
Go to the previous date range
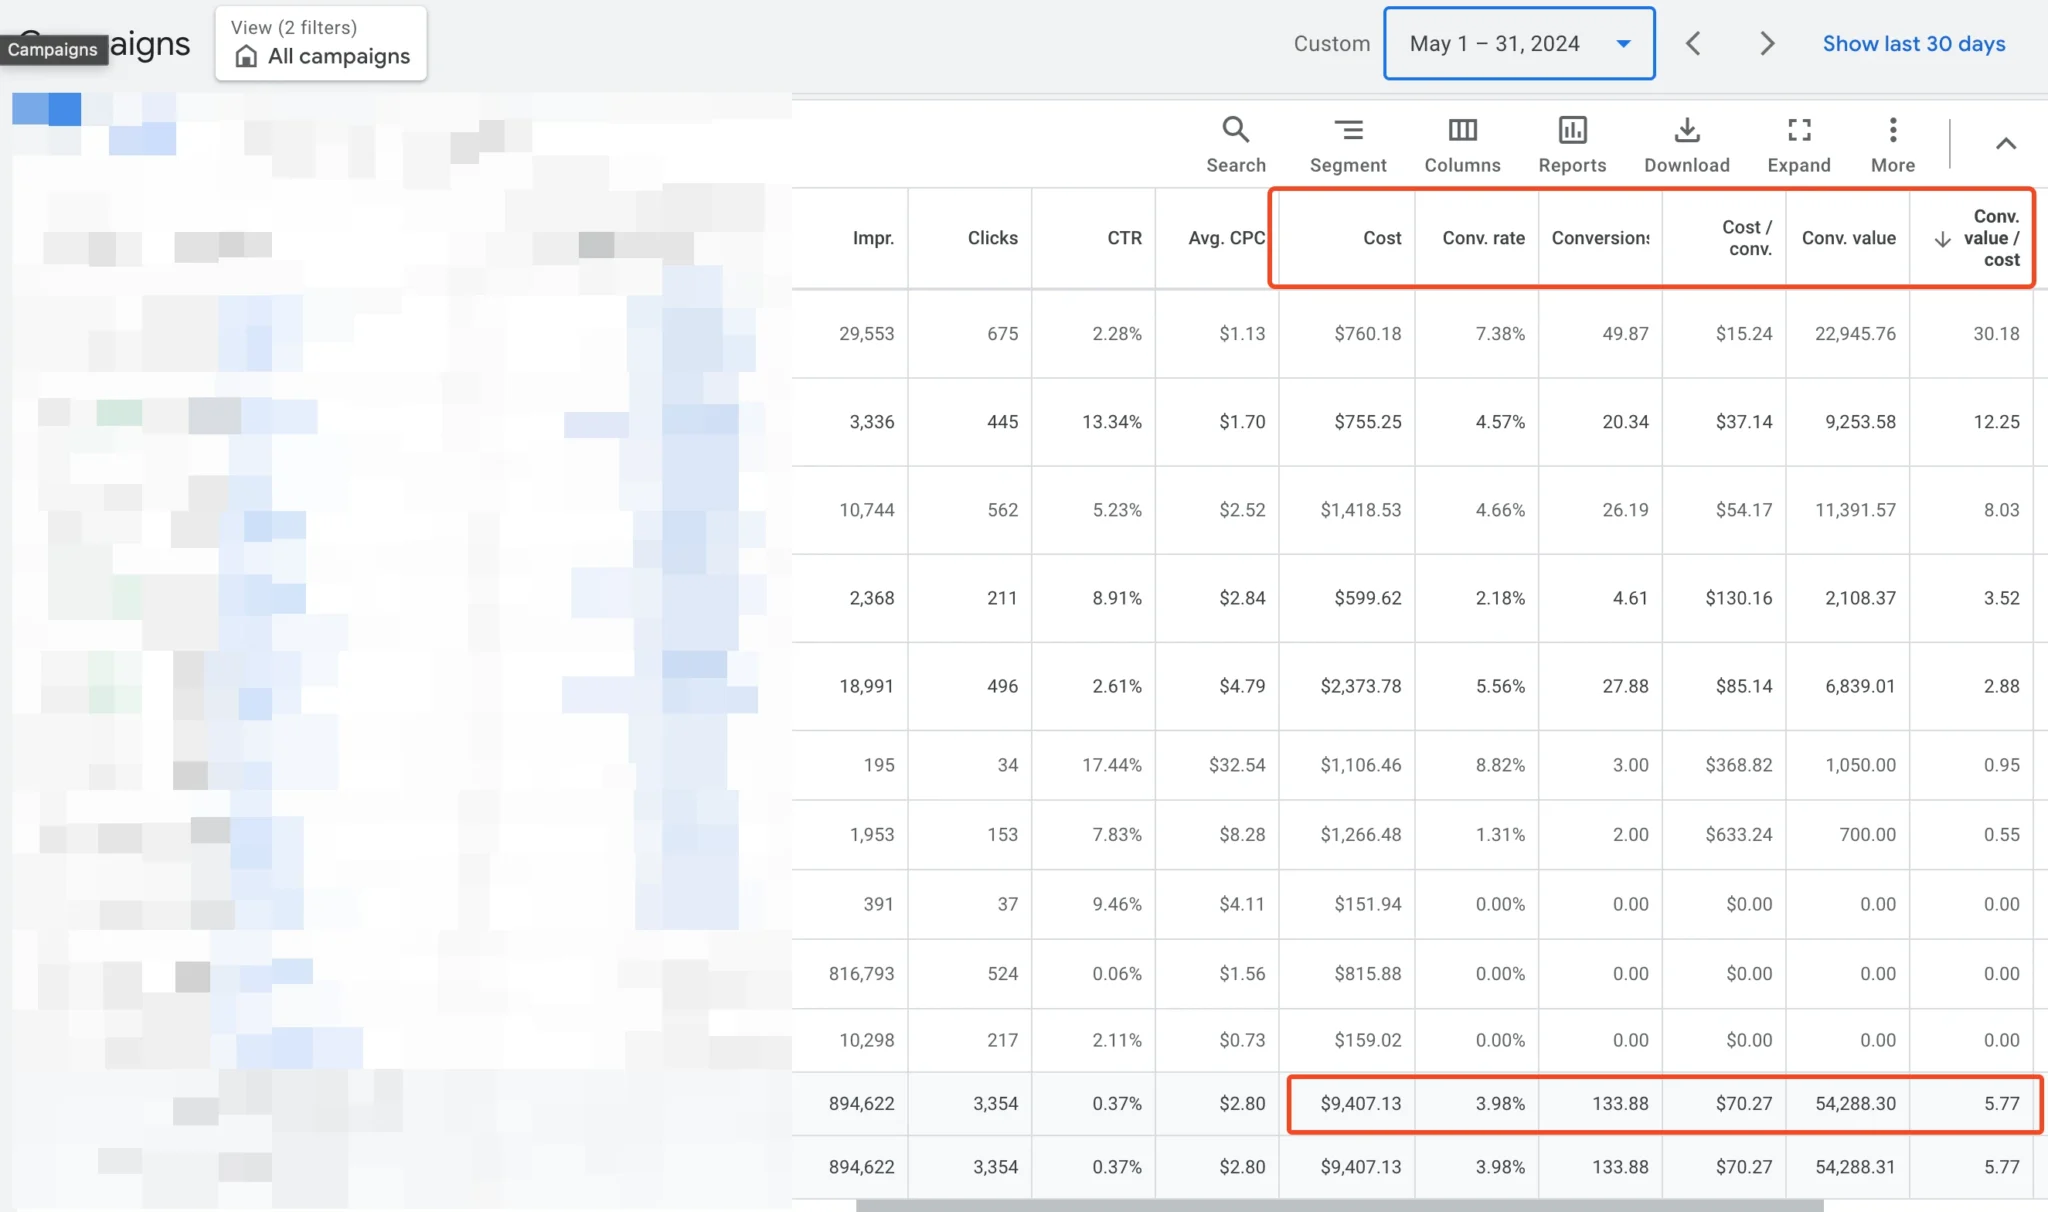(x=1693, y=44)
